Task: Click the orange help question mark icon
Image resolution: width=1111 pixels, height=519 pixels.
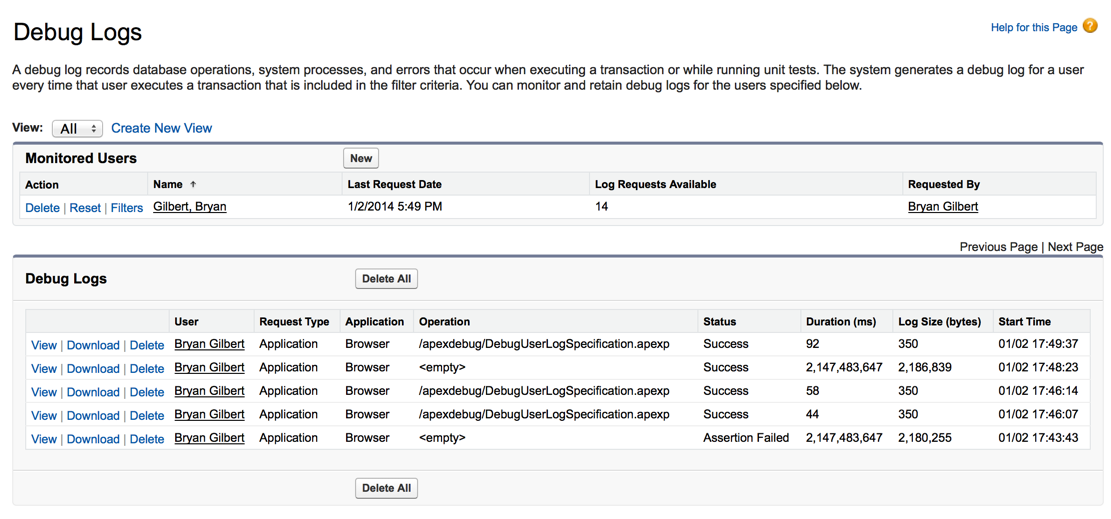Action: pos(1090,26)
